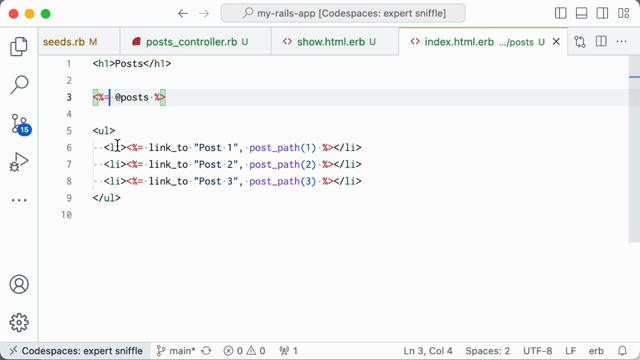Show additional views ellipsis in activity bar
640x360 pixels.
[19, 200]
